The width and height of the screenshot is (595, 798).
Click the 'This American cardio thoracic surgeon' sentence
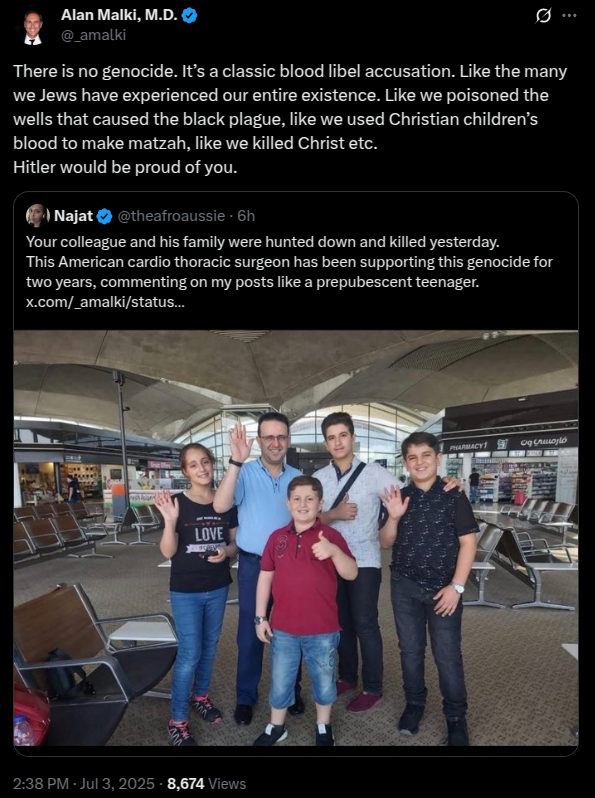pos(289,272)
